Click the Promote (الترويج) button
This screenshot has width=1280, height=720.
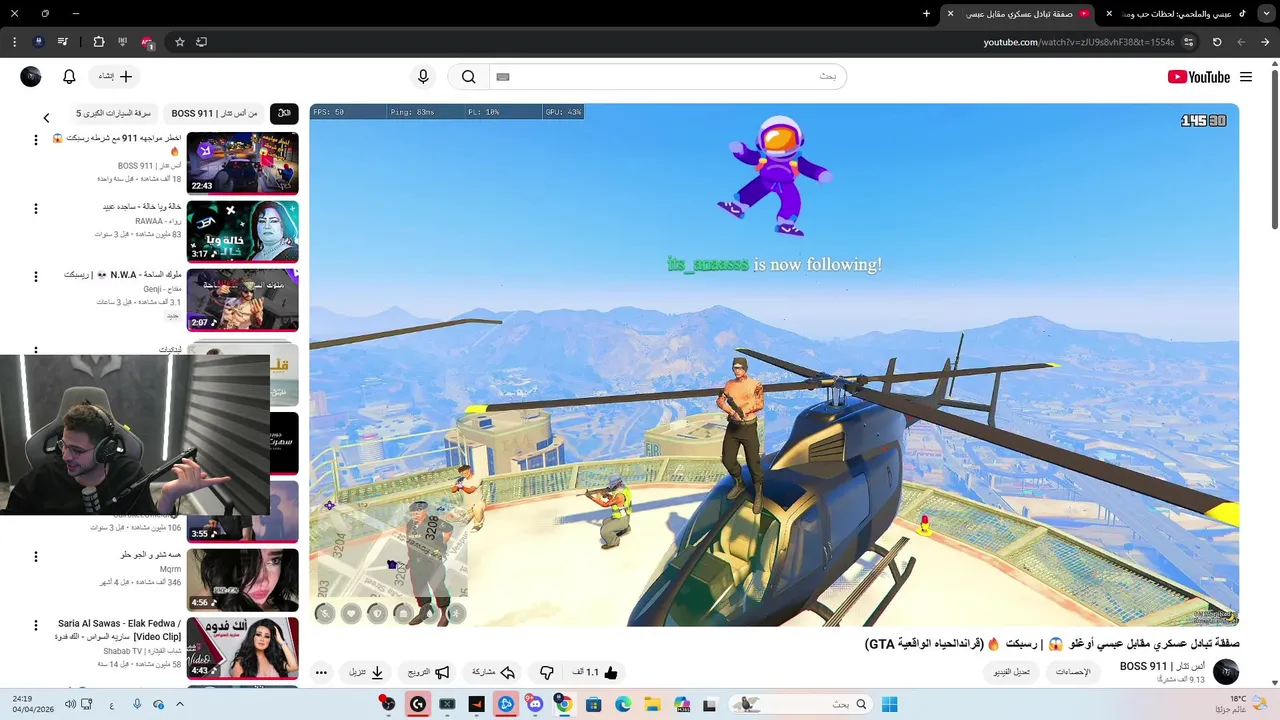tap(429, 673)
